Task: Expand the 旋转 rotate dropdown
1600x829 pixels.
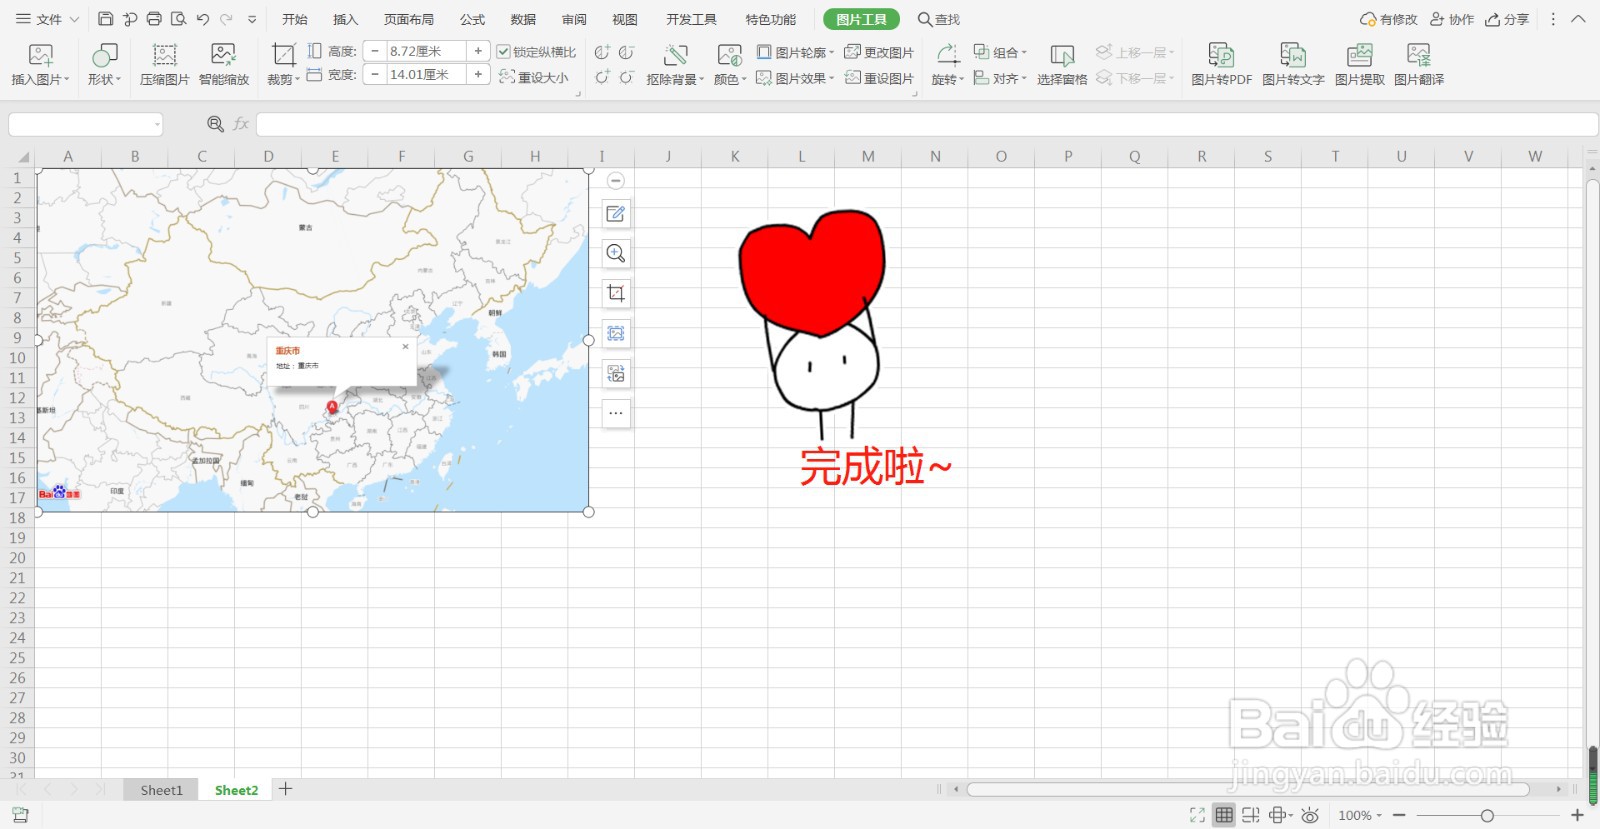Action: tap(961, 80)
